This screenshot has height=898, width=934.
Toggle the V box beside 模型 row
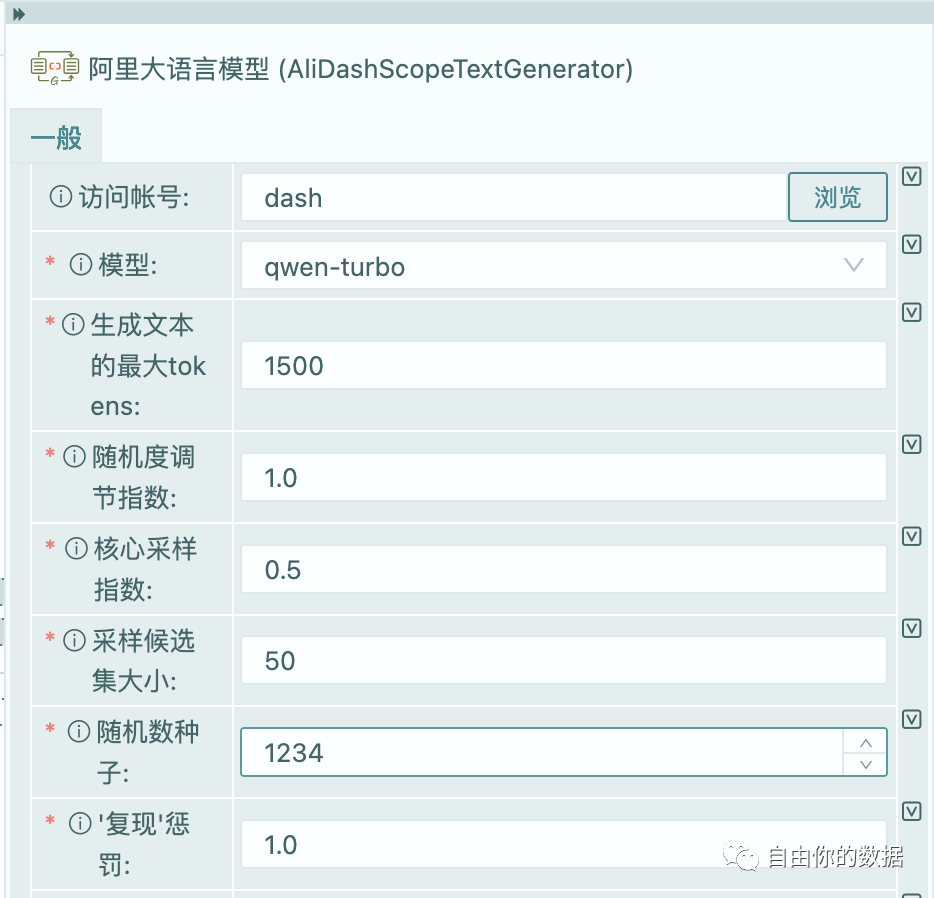911,244
